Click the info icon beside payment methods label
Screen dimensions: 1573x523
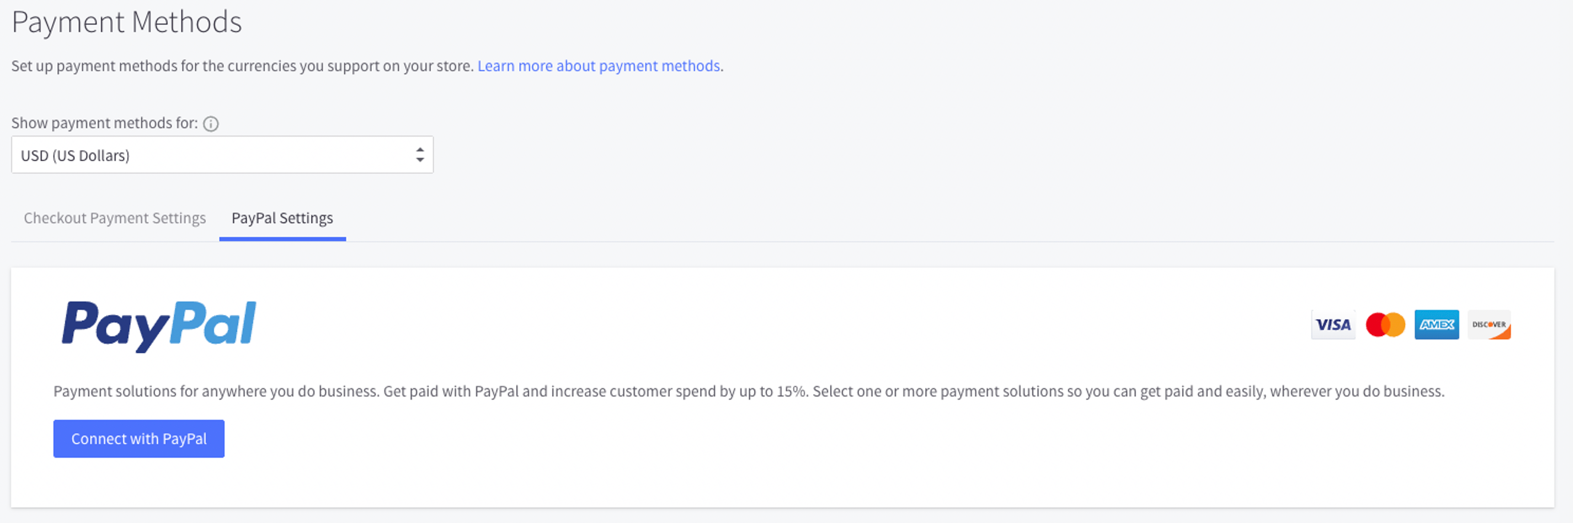211,124
